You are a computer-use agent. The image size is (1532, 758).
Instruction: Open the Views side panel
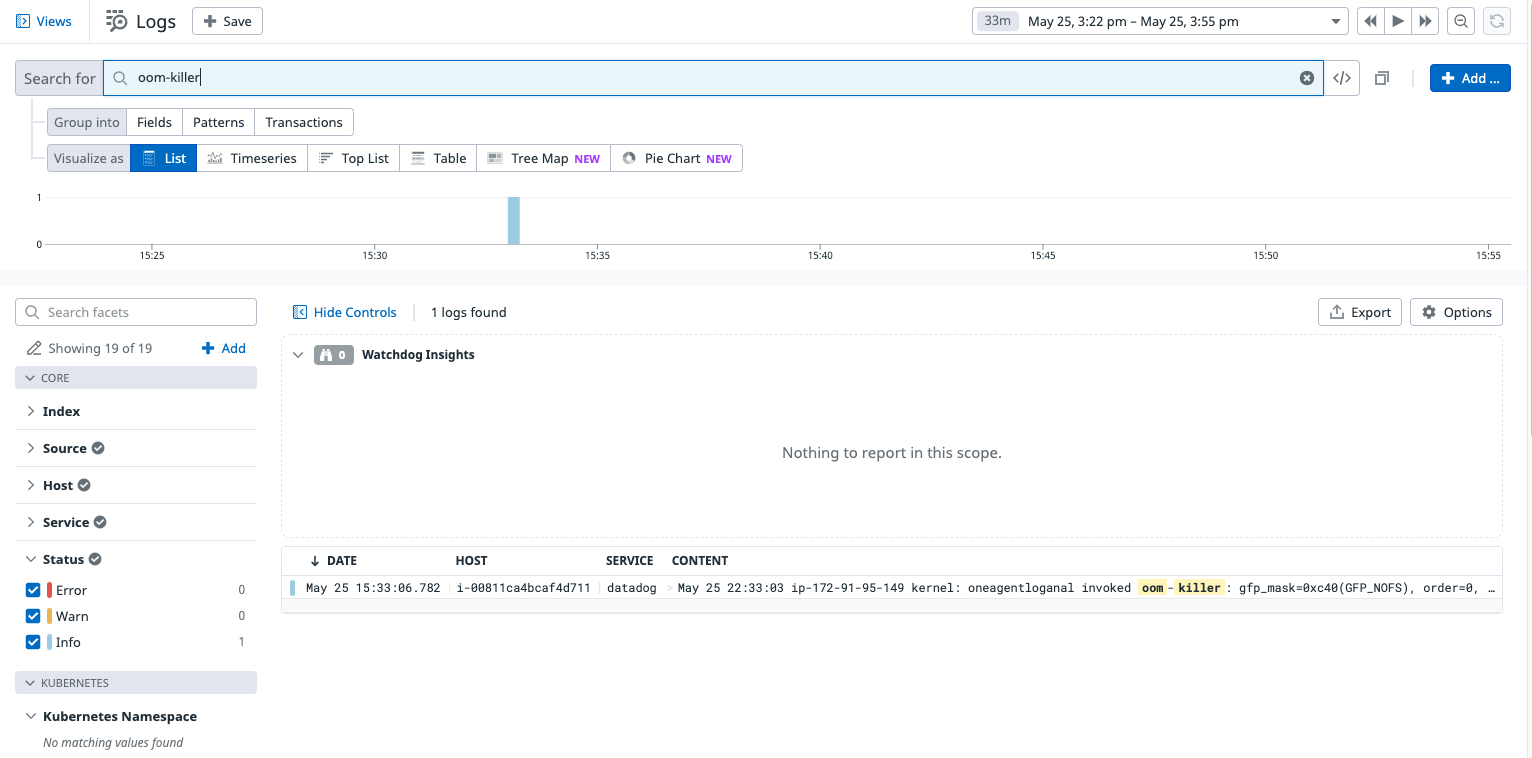click(44, 21)
